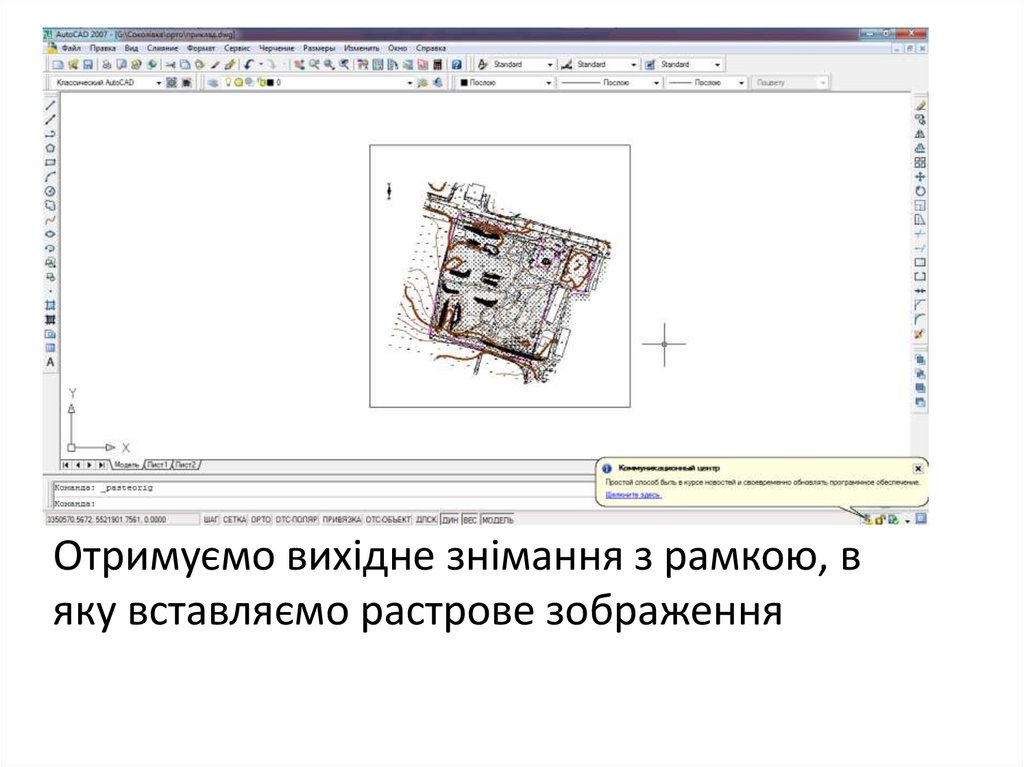Select the Multiline Text (A) tool

pos(50,362)
